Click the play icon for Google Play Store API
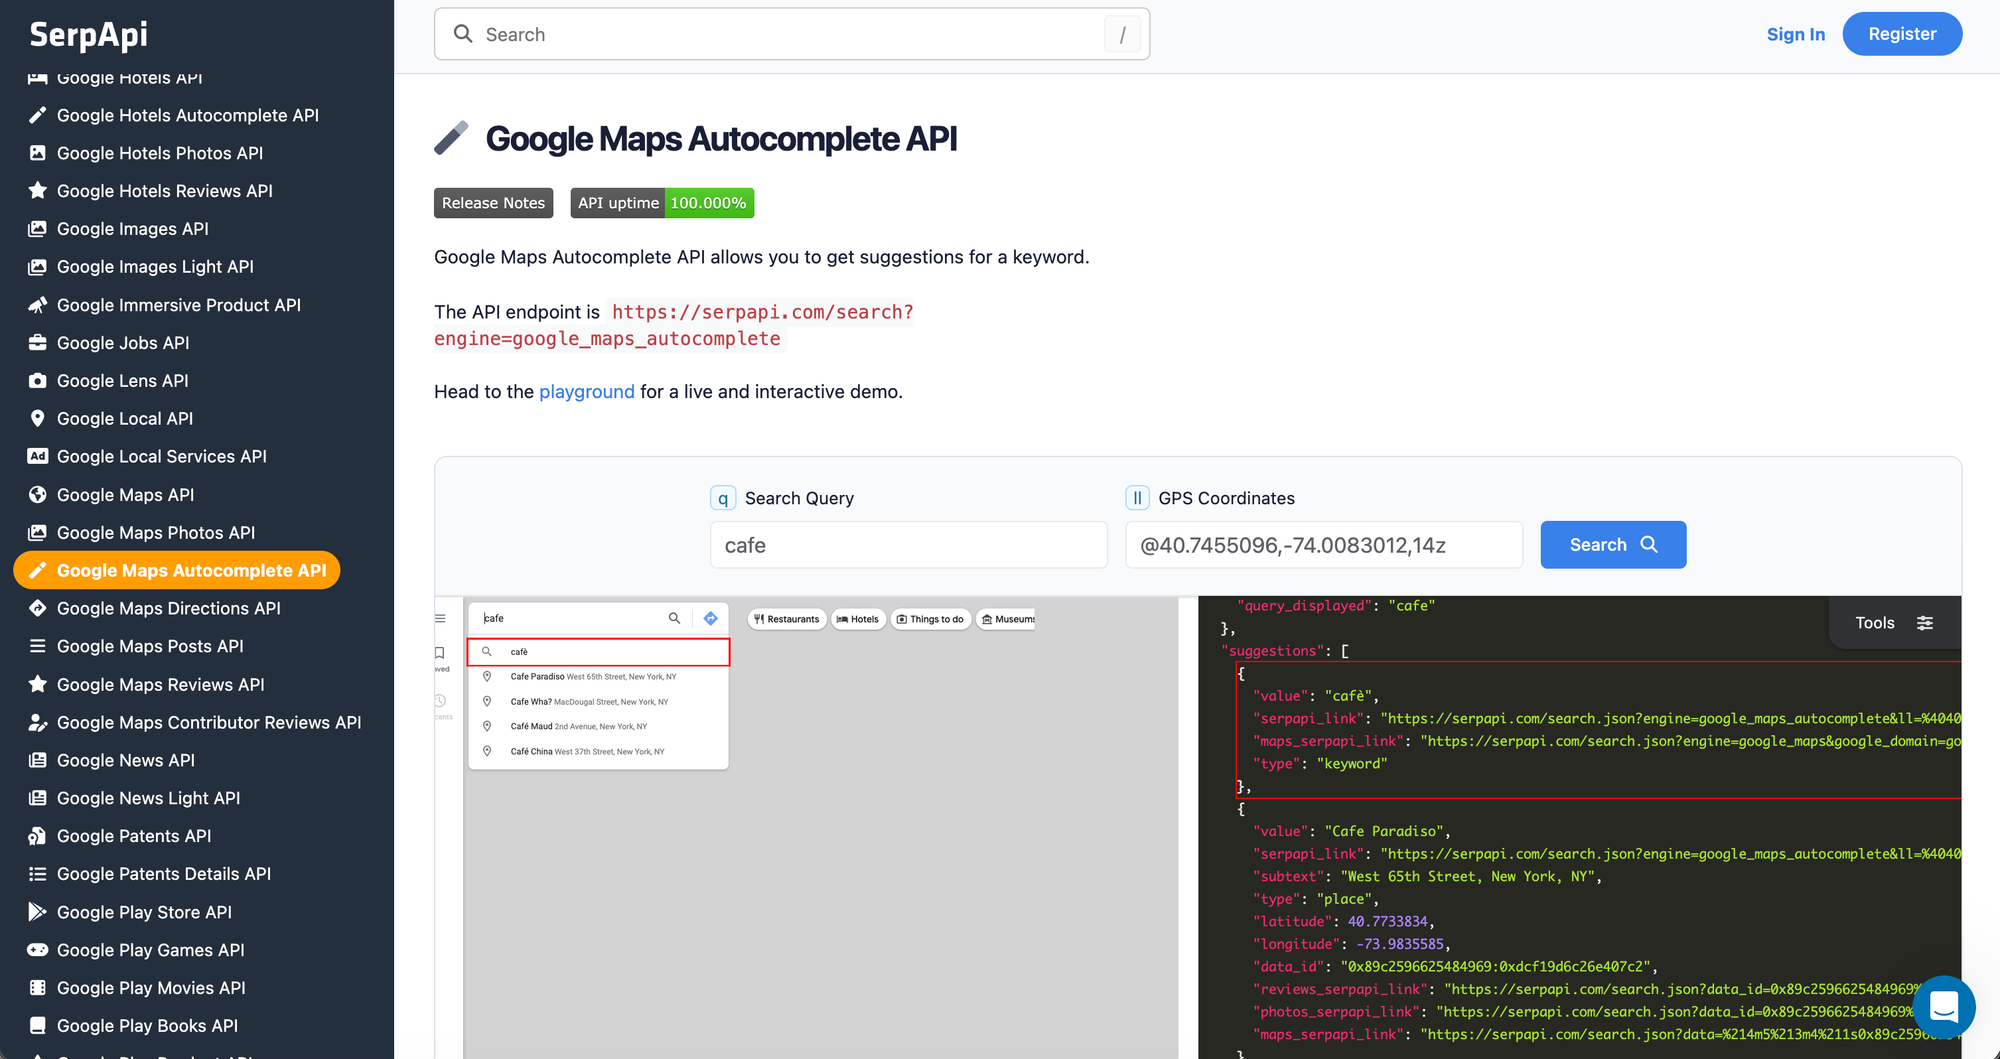This screenshot has width=2000, height=1059. click(x=38, y=912)
